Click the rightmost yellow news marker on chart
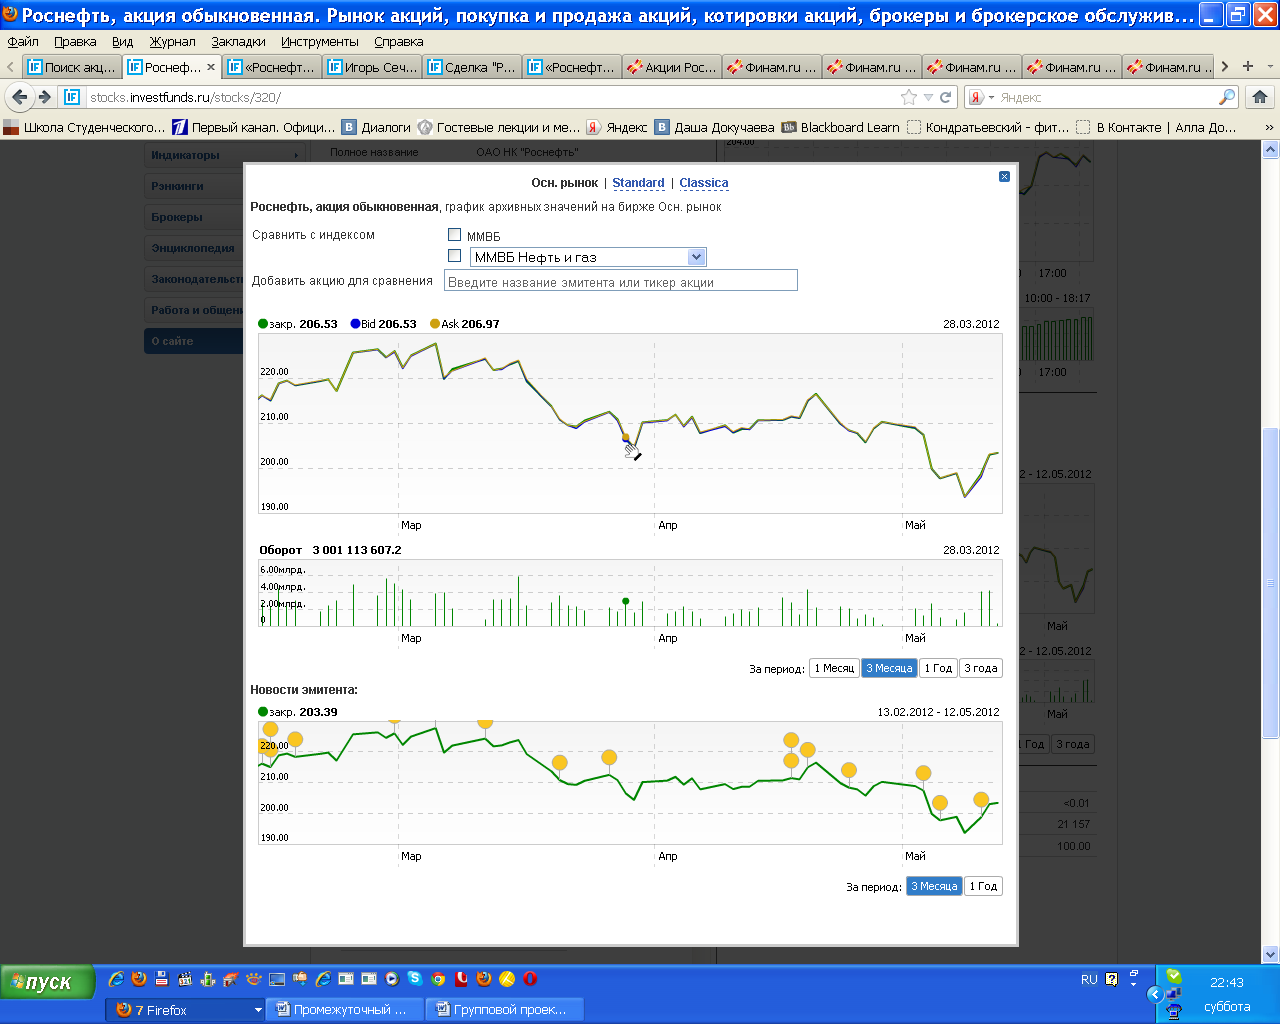The width and height of the screenshot is (1280, 1024). (x=981, y=800)
